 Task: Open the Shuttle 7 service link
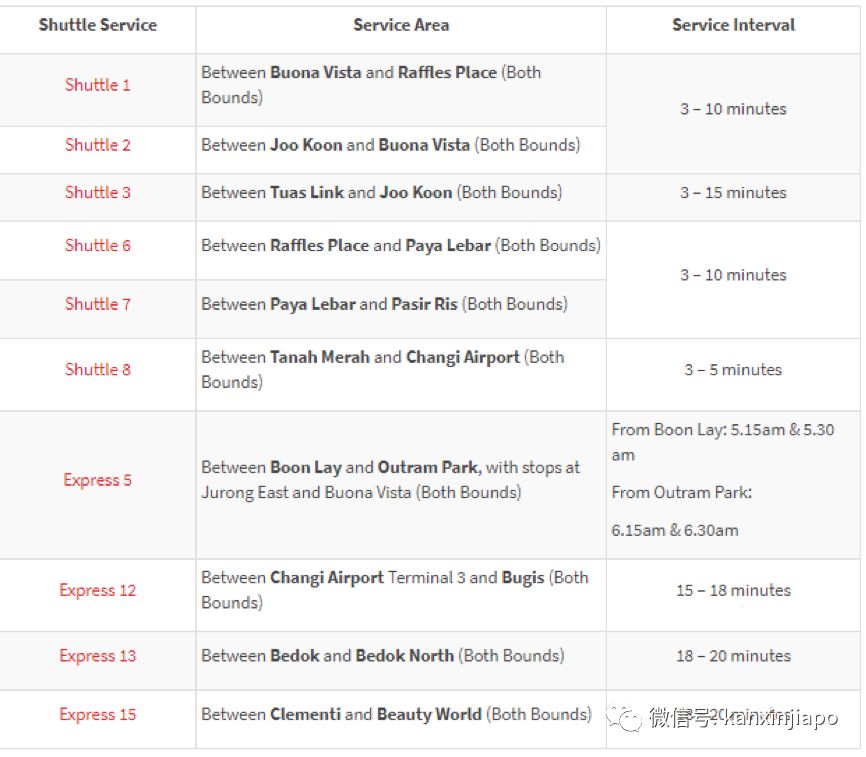[x=98, y=304]
